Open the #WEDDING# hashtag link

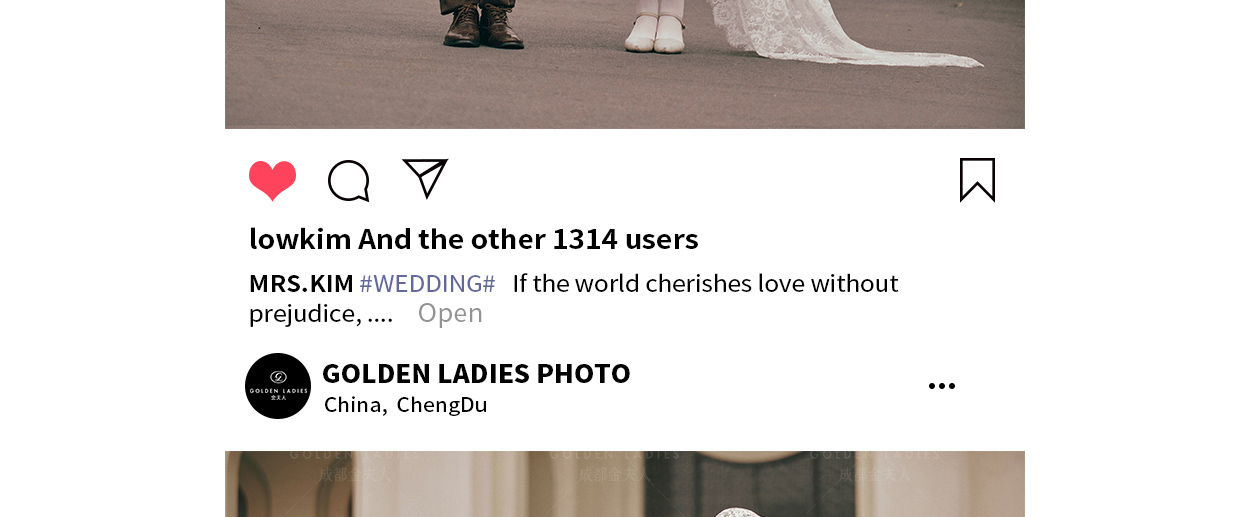tap(427, 284)
